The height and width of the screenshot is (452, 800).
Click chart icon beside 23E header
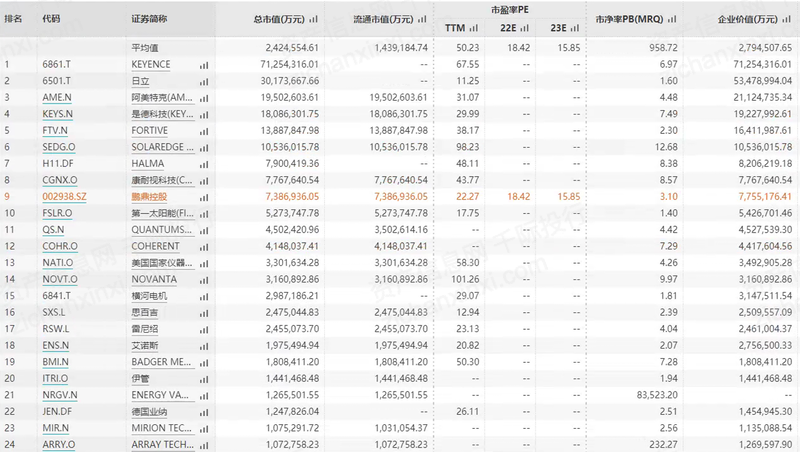(575, 28)
